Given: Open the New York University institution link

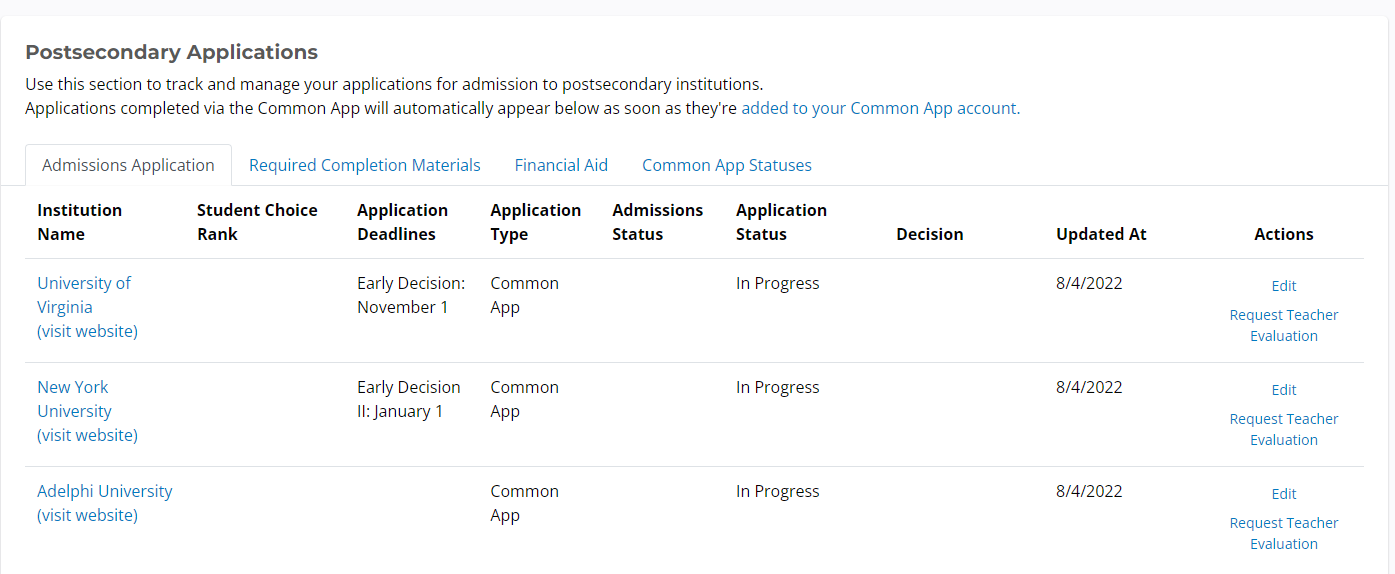Looking at the screenshot, I should (74, 399).
